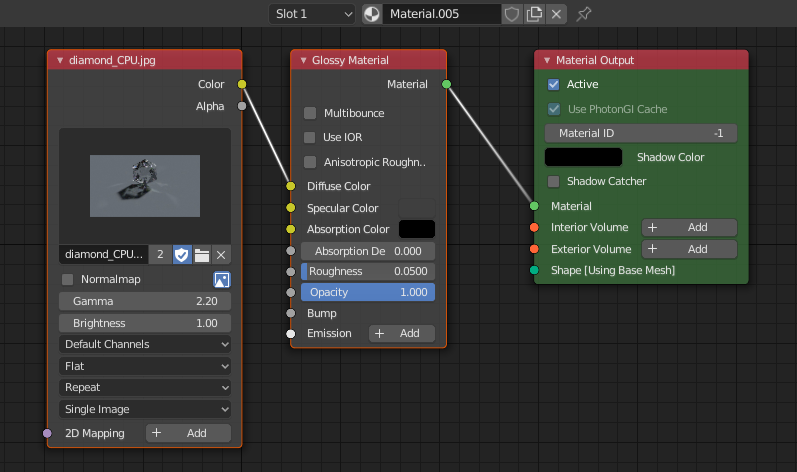797x472 pixels.
Task: Click the Roughness slider
Action: (x=367, y=271)
